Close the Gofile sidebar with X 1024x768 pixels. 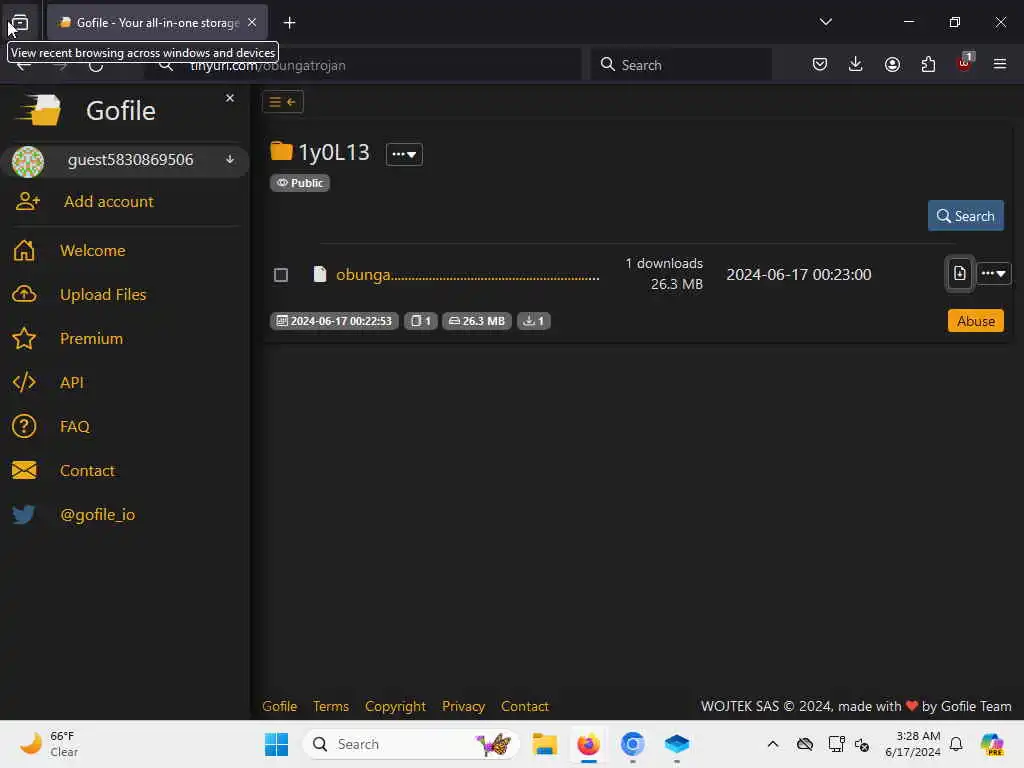[230, 98]
